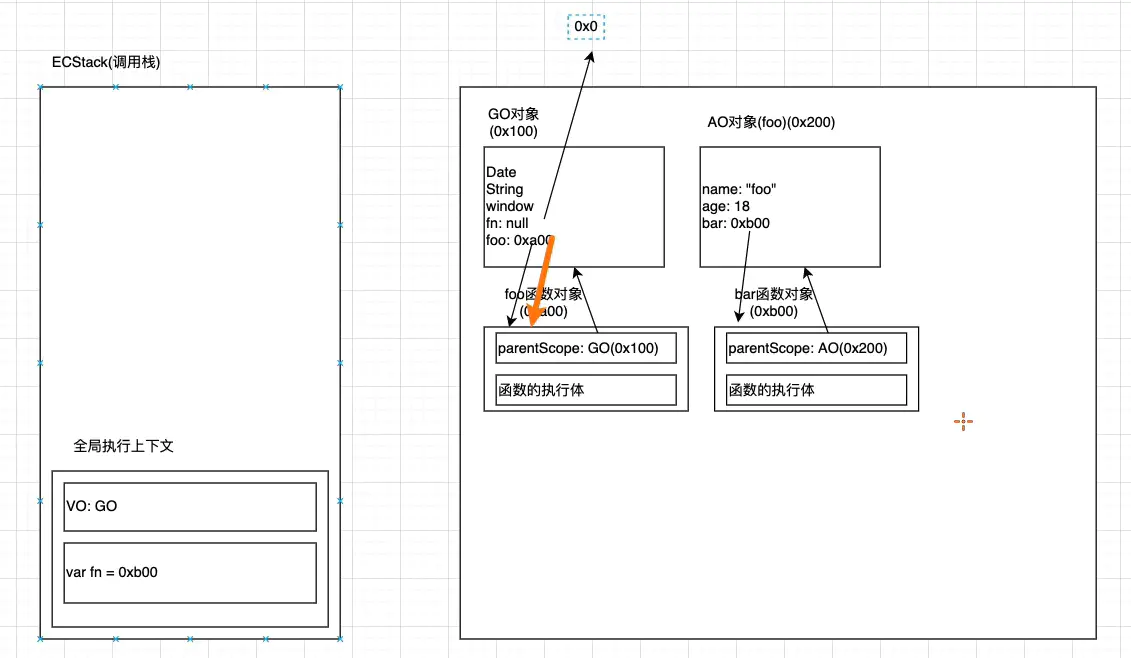1131x658 pixels.
Task: Select the var fn = 0xb00 box
Action: point(190,573)
